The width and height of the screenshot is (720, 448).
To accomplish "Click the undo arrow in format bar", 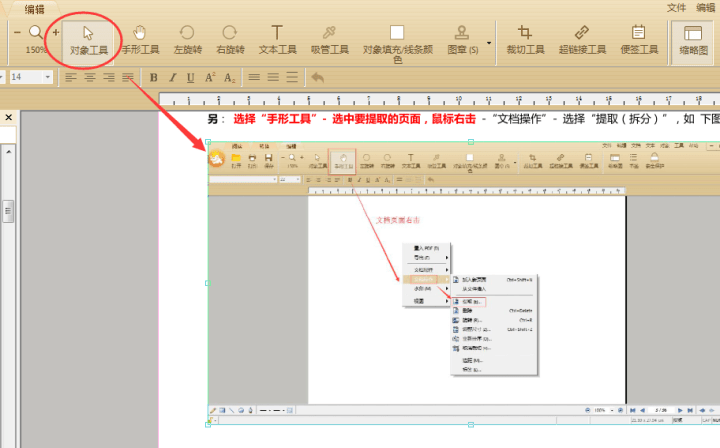I will (317, 77).
